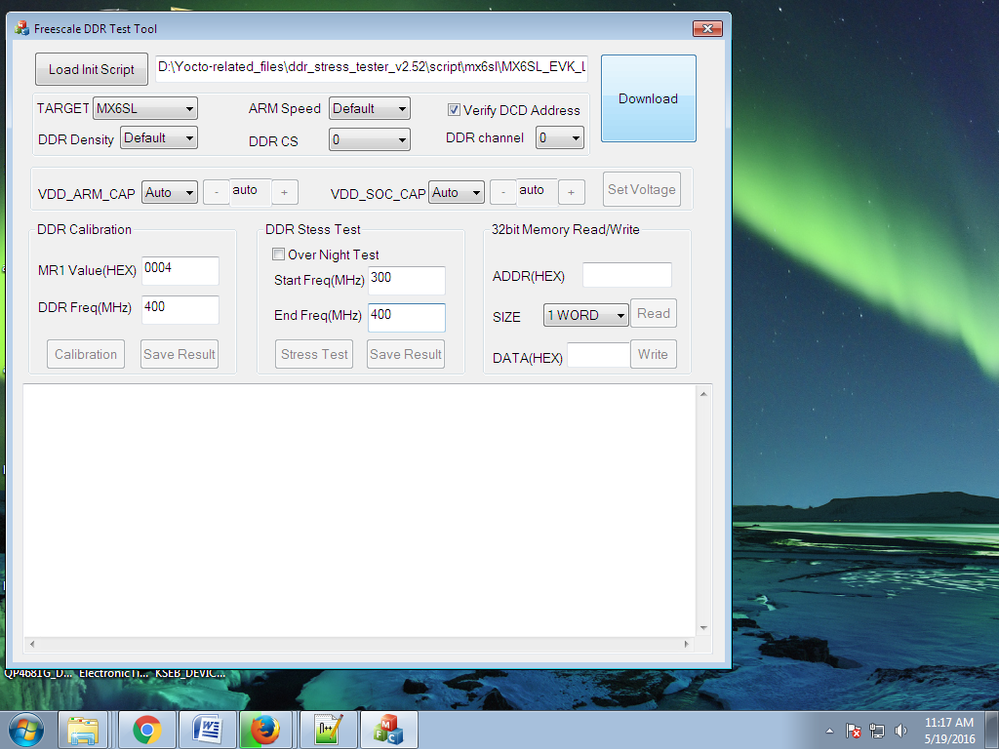Screen dimensions: 999x749
Task: Click the taskbar clock showing 11:17 AM
Action: (949, 731)
